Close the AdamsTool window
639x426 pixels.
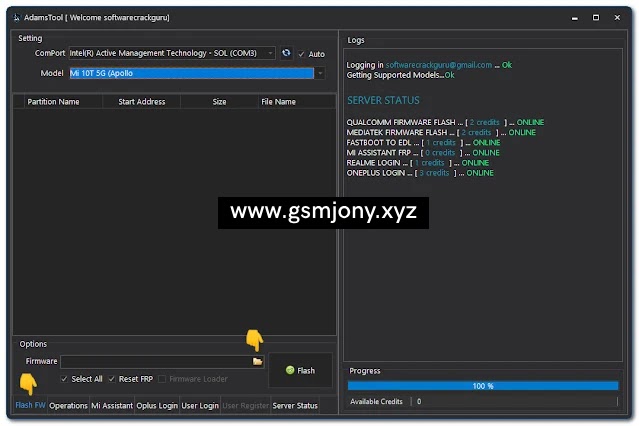[x=617, y=18]
